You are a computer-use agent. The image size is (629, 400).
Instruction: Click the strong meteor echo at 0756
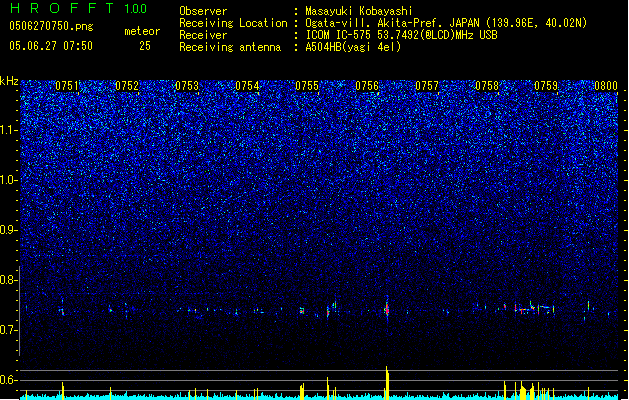[x=387, y=309]
